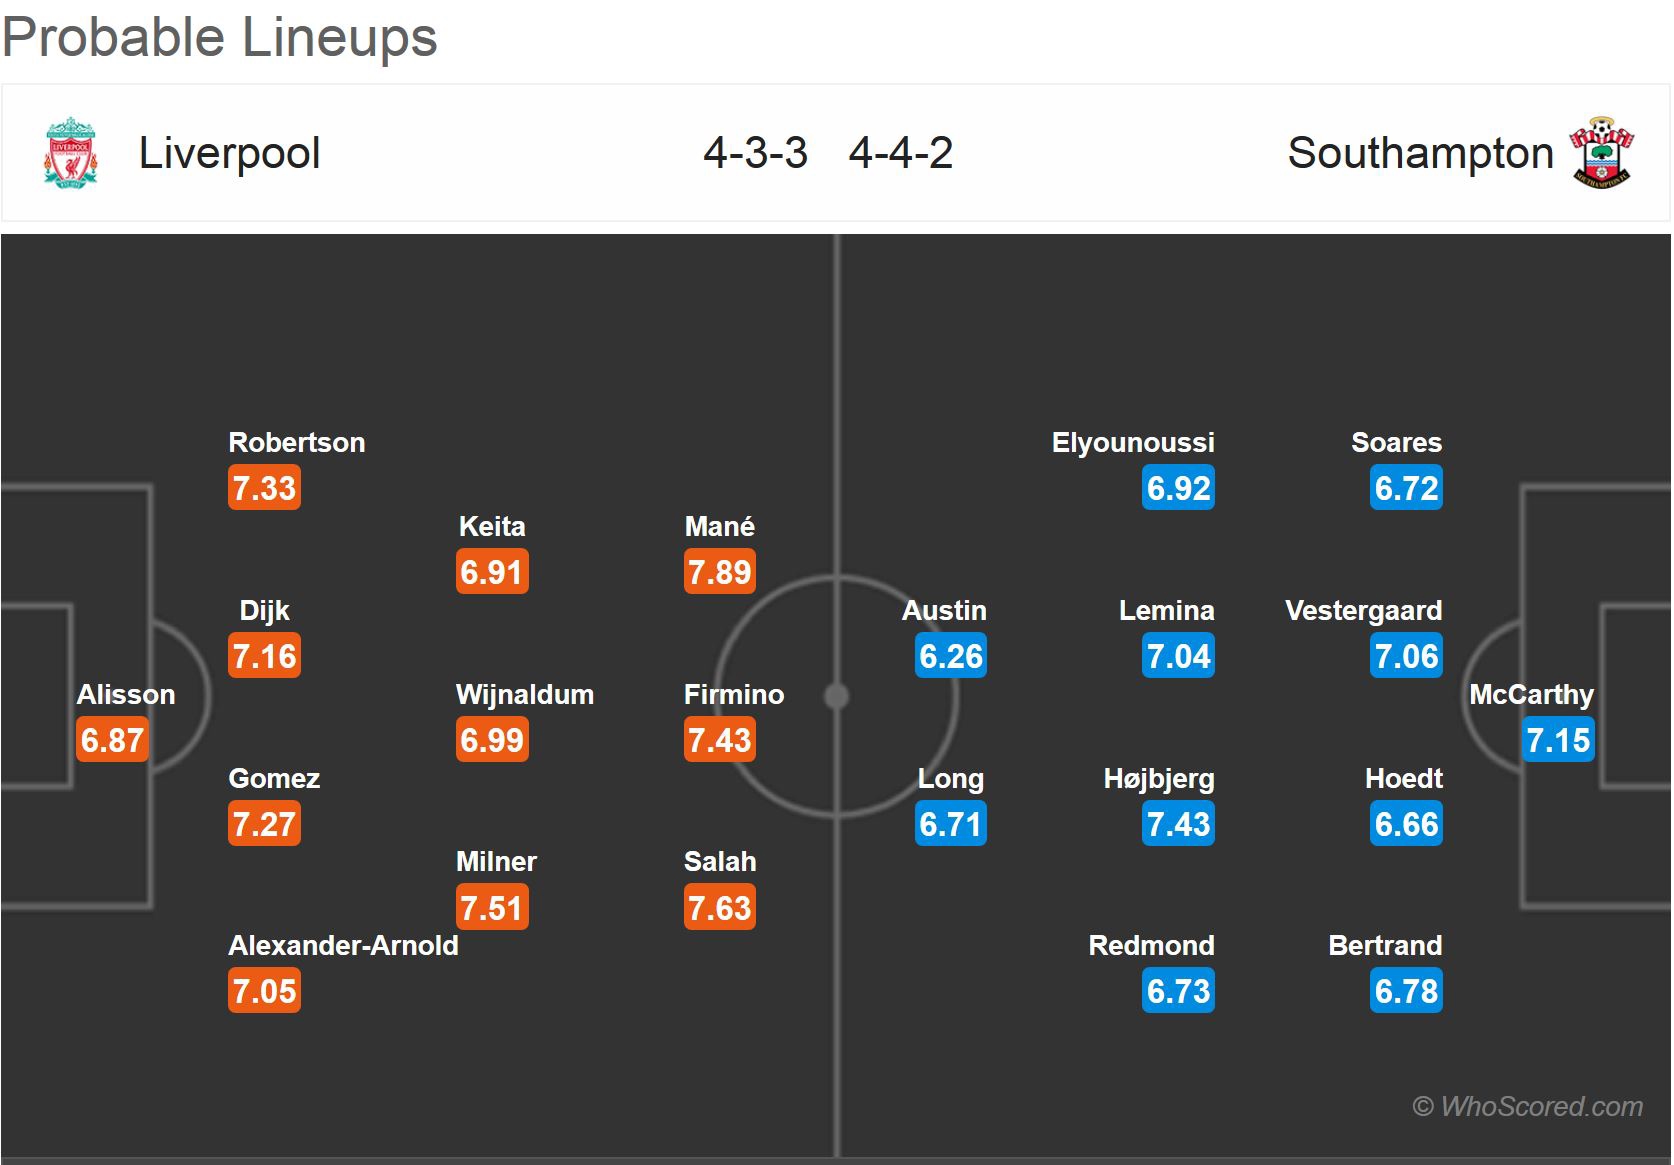Select the Elyounoussi player name
The image size is (1674, 1165).
click(1132, 442)
